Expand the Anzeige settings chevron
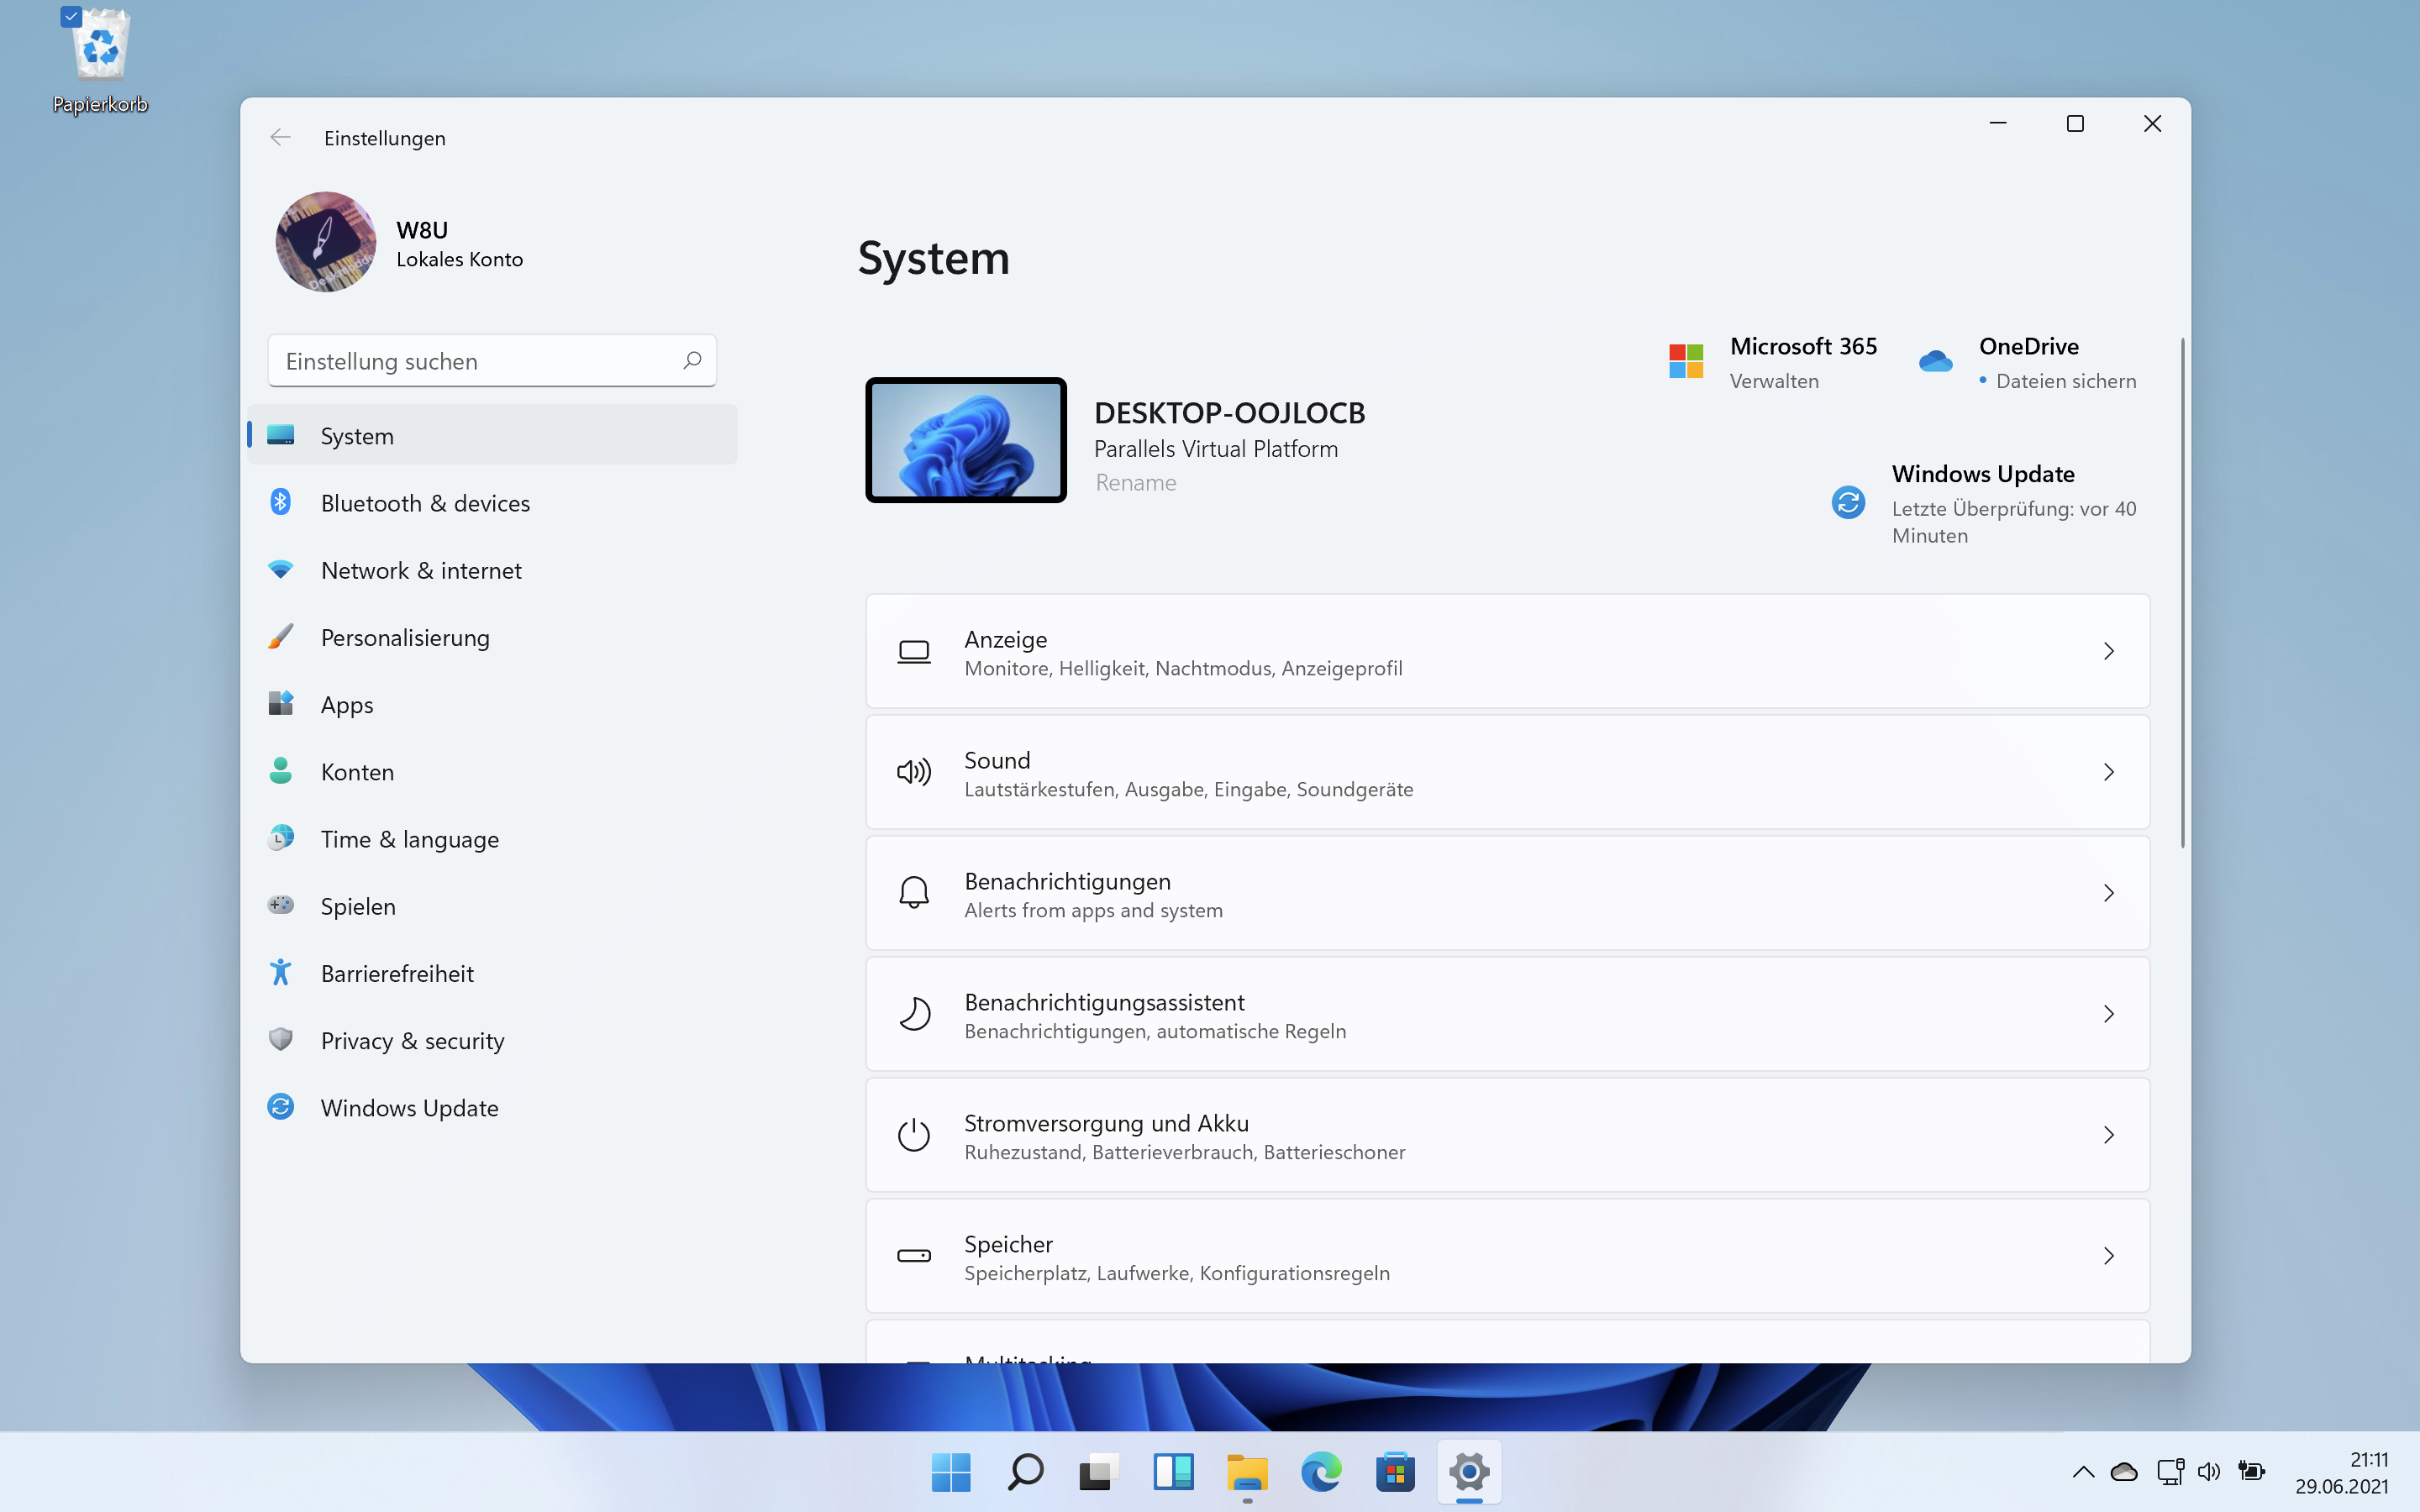The height and width of the screenshot is (1512, 2420). 2108,651
